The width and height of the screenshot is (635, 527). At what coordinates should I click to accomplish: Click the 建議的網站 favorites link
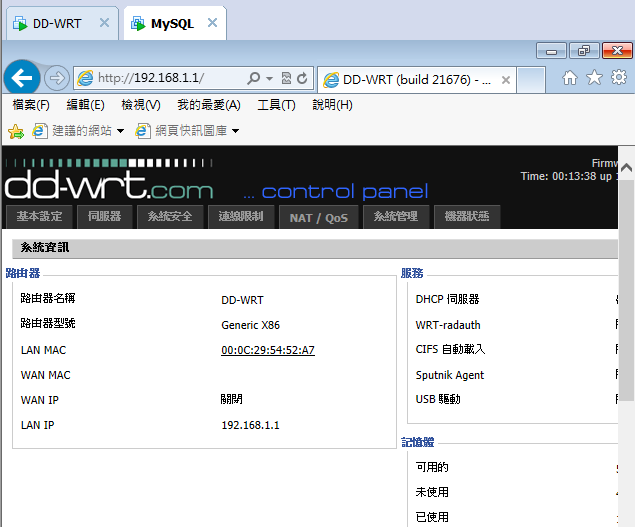[x=72, y=131]
